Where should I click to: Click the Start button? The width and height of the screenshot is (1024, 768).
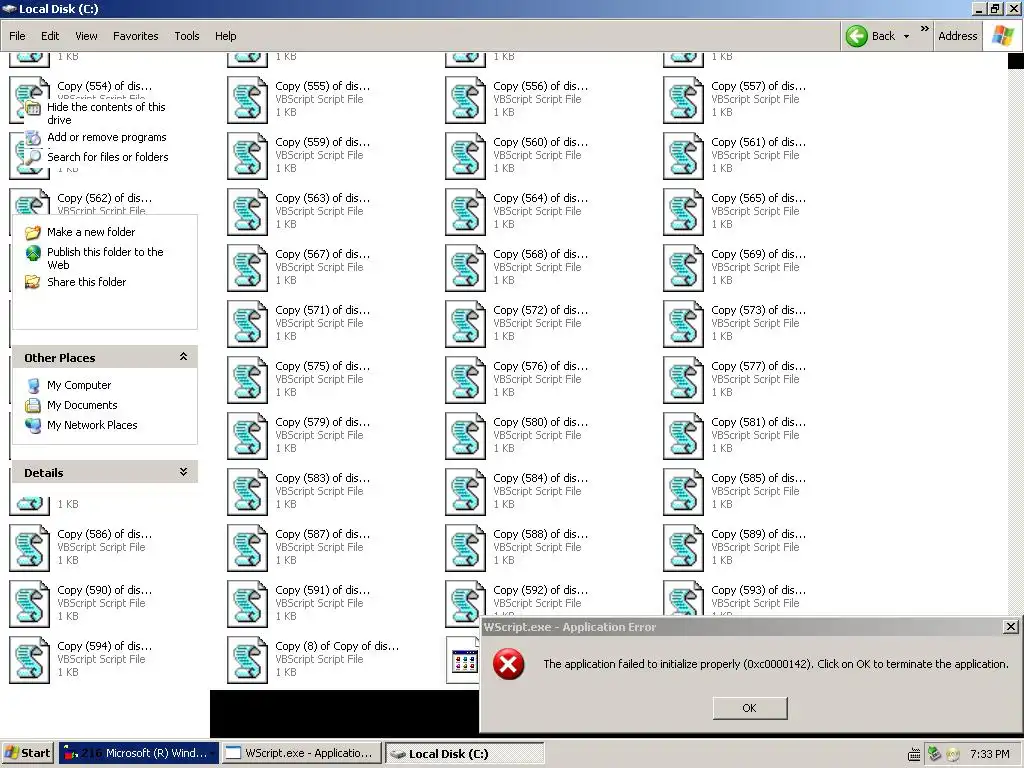(x=28, y=753)
